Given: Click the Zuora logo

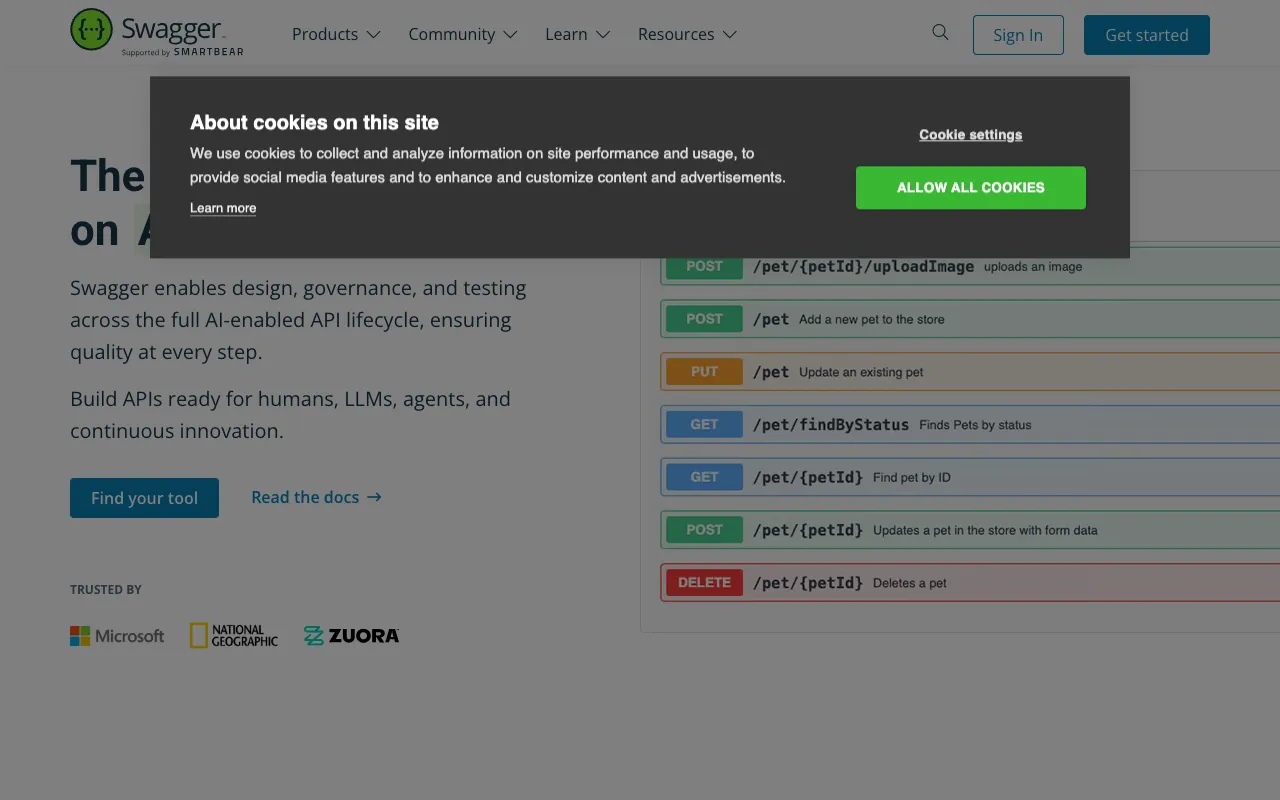Looking at the screenshot, I should [x=351, y=635].
